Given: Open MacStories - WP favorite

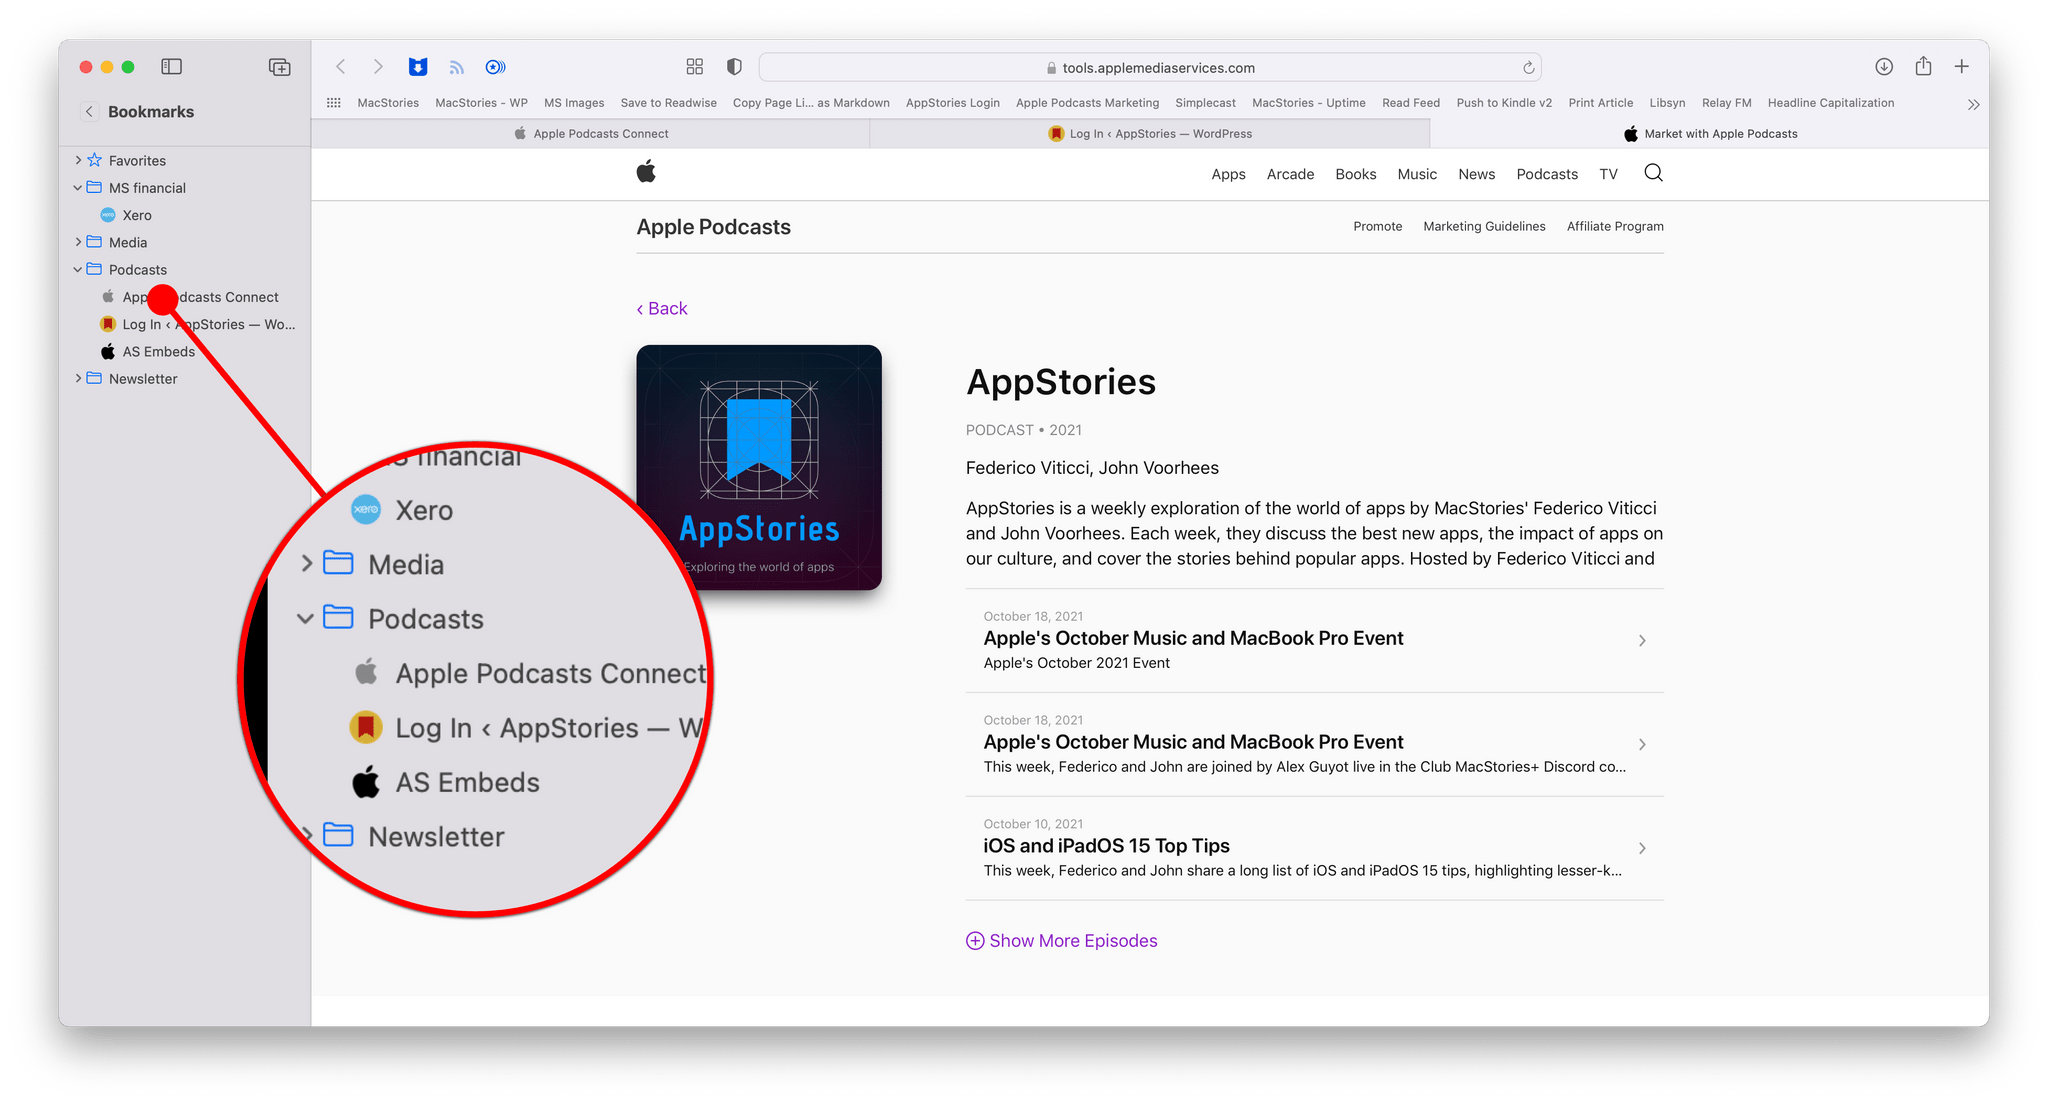Looking at the screenshot, I should pos(481,103).
